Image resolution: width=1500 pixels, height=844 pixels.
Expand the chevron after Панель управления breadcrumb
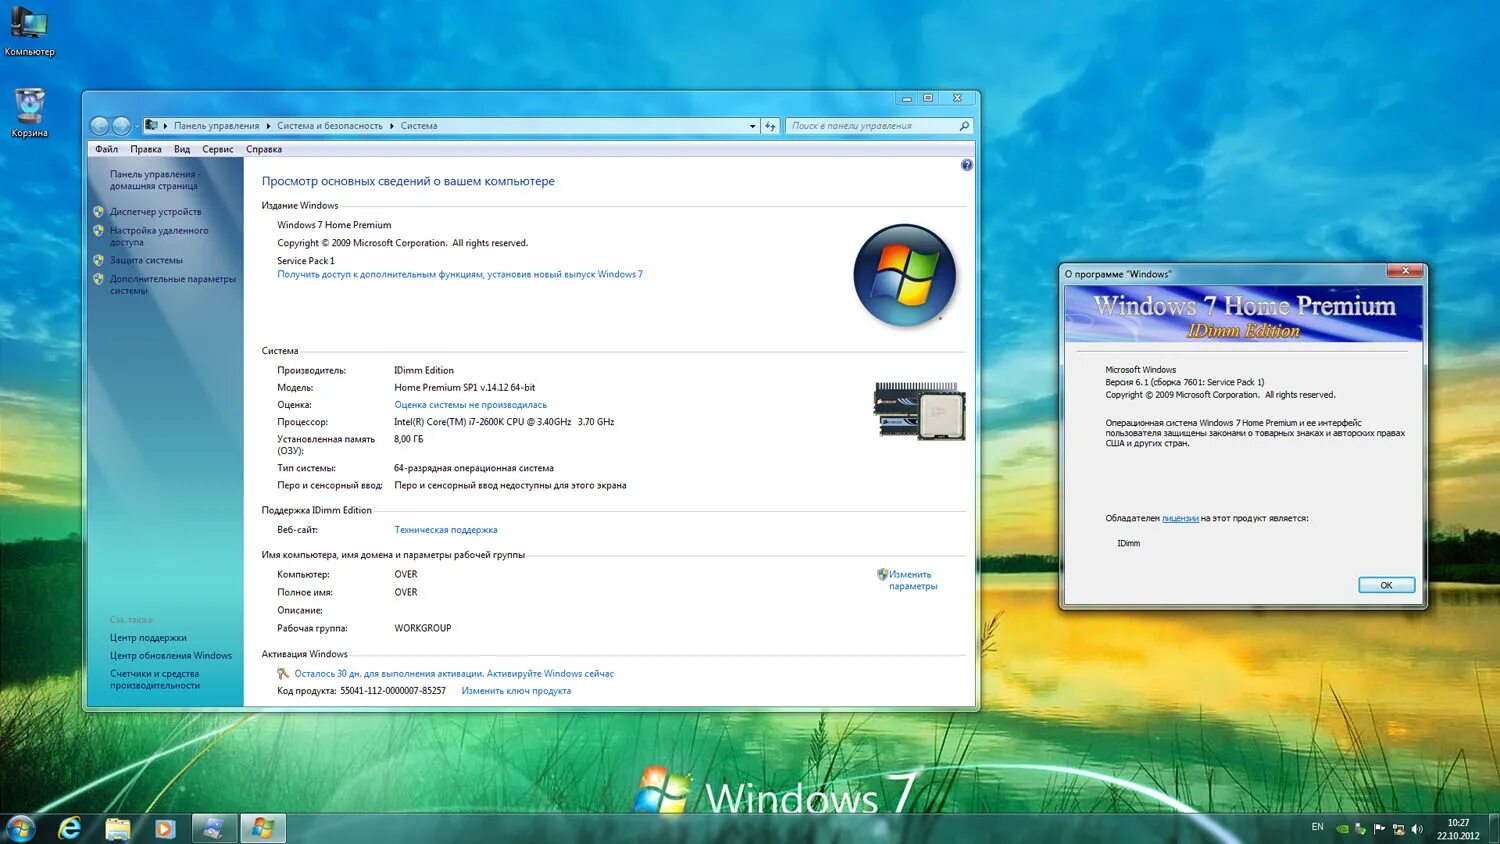pos(268,125)
